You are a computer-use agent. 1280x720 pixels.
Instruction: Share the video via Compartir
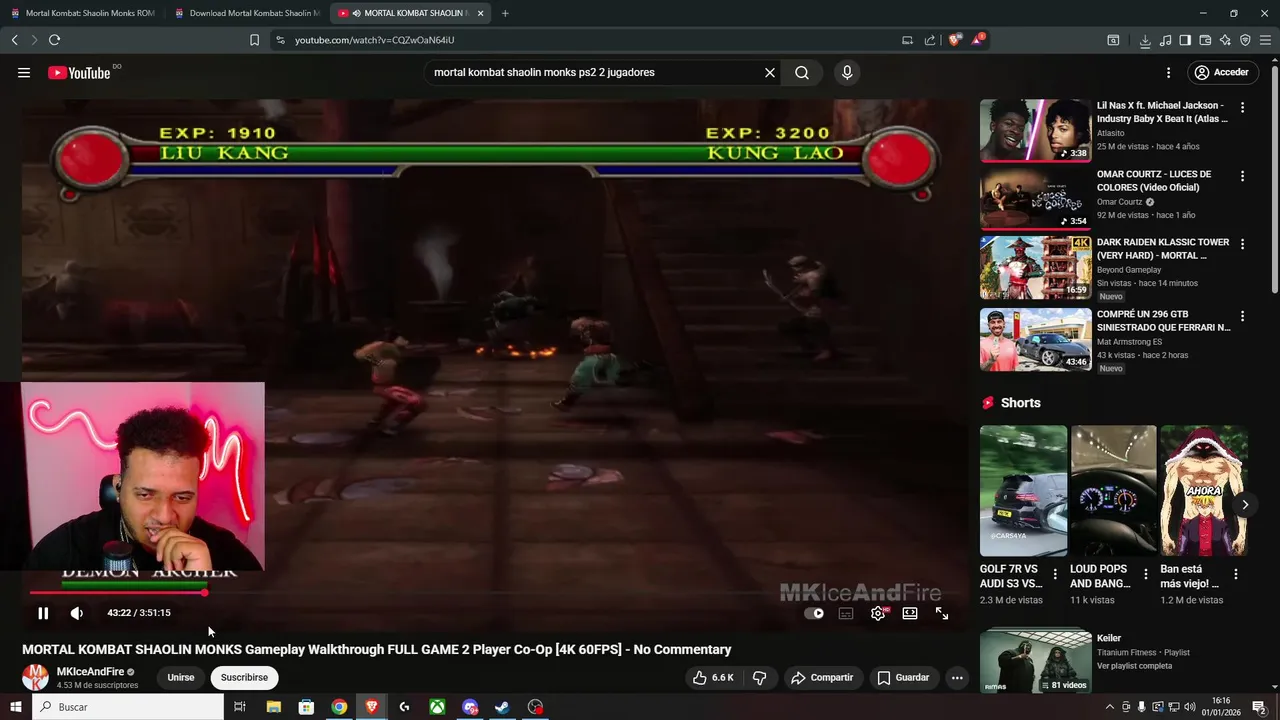click(x=822, y=677)
